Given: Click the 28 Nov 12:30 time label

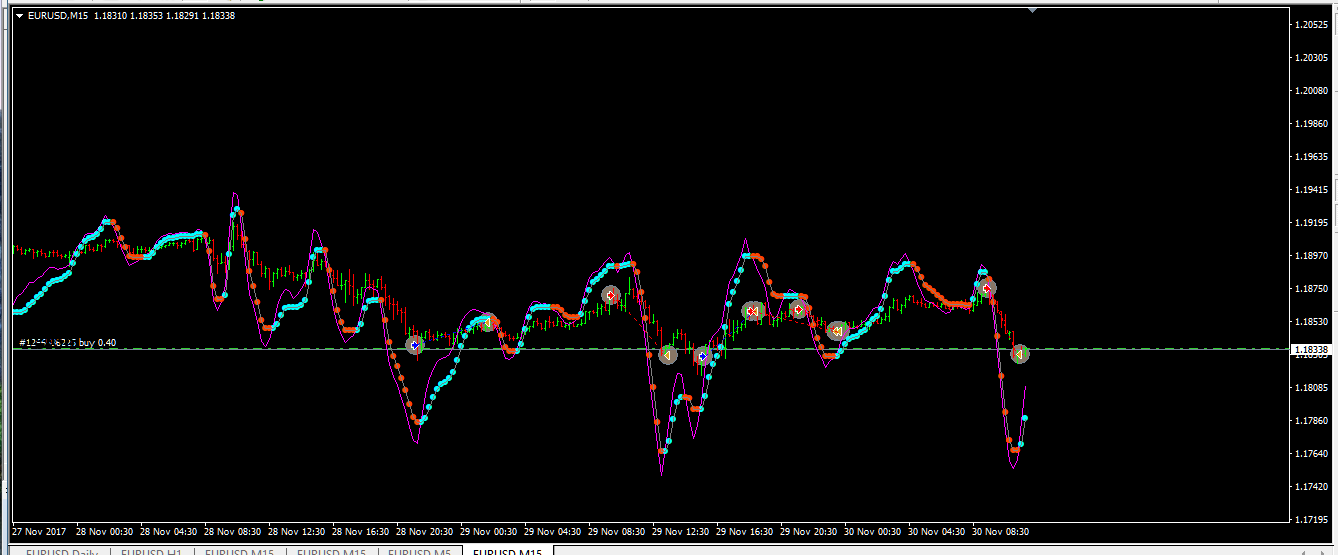Looking at the screenshot, I should point(298,532).
